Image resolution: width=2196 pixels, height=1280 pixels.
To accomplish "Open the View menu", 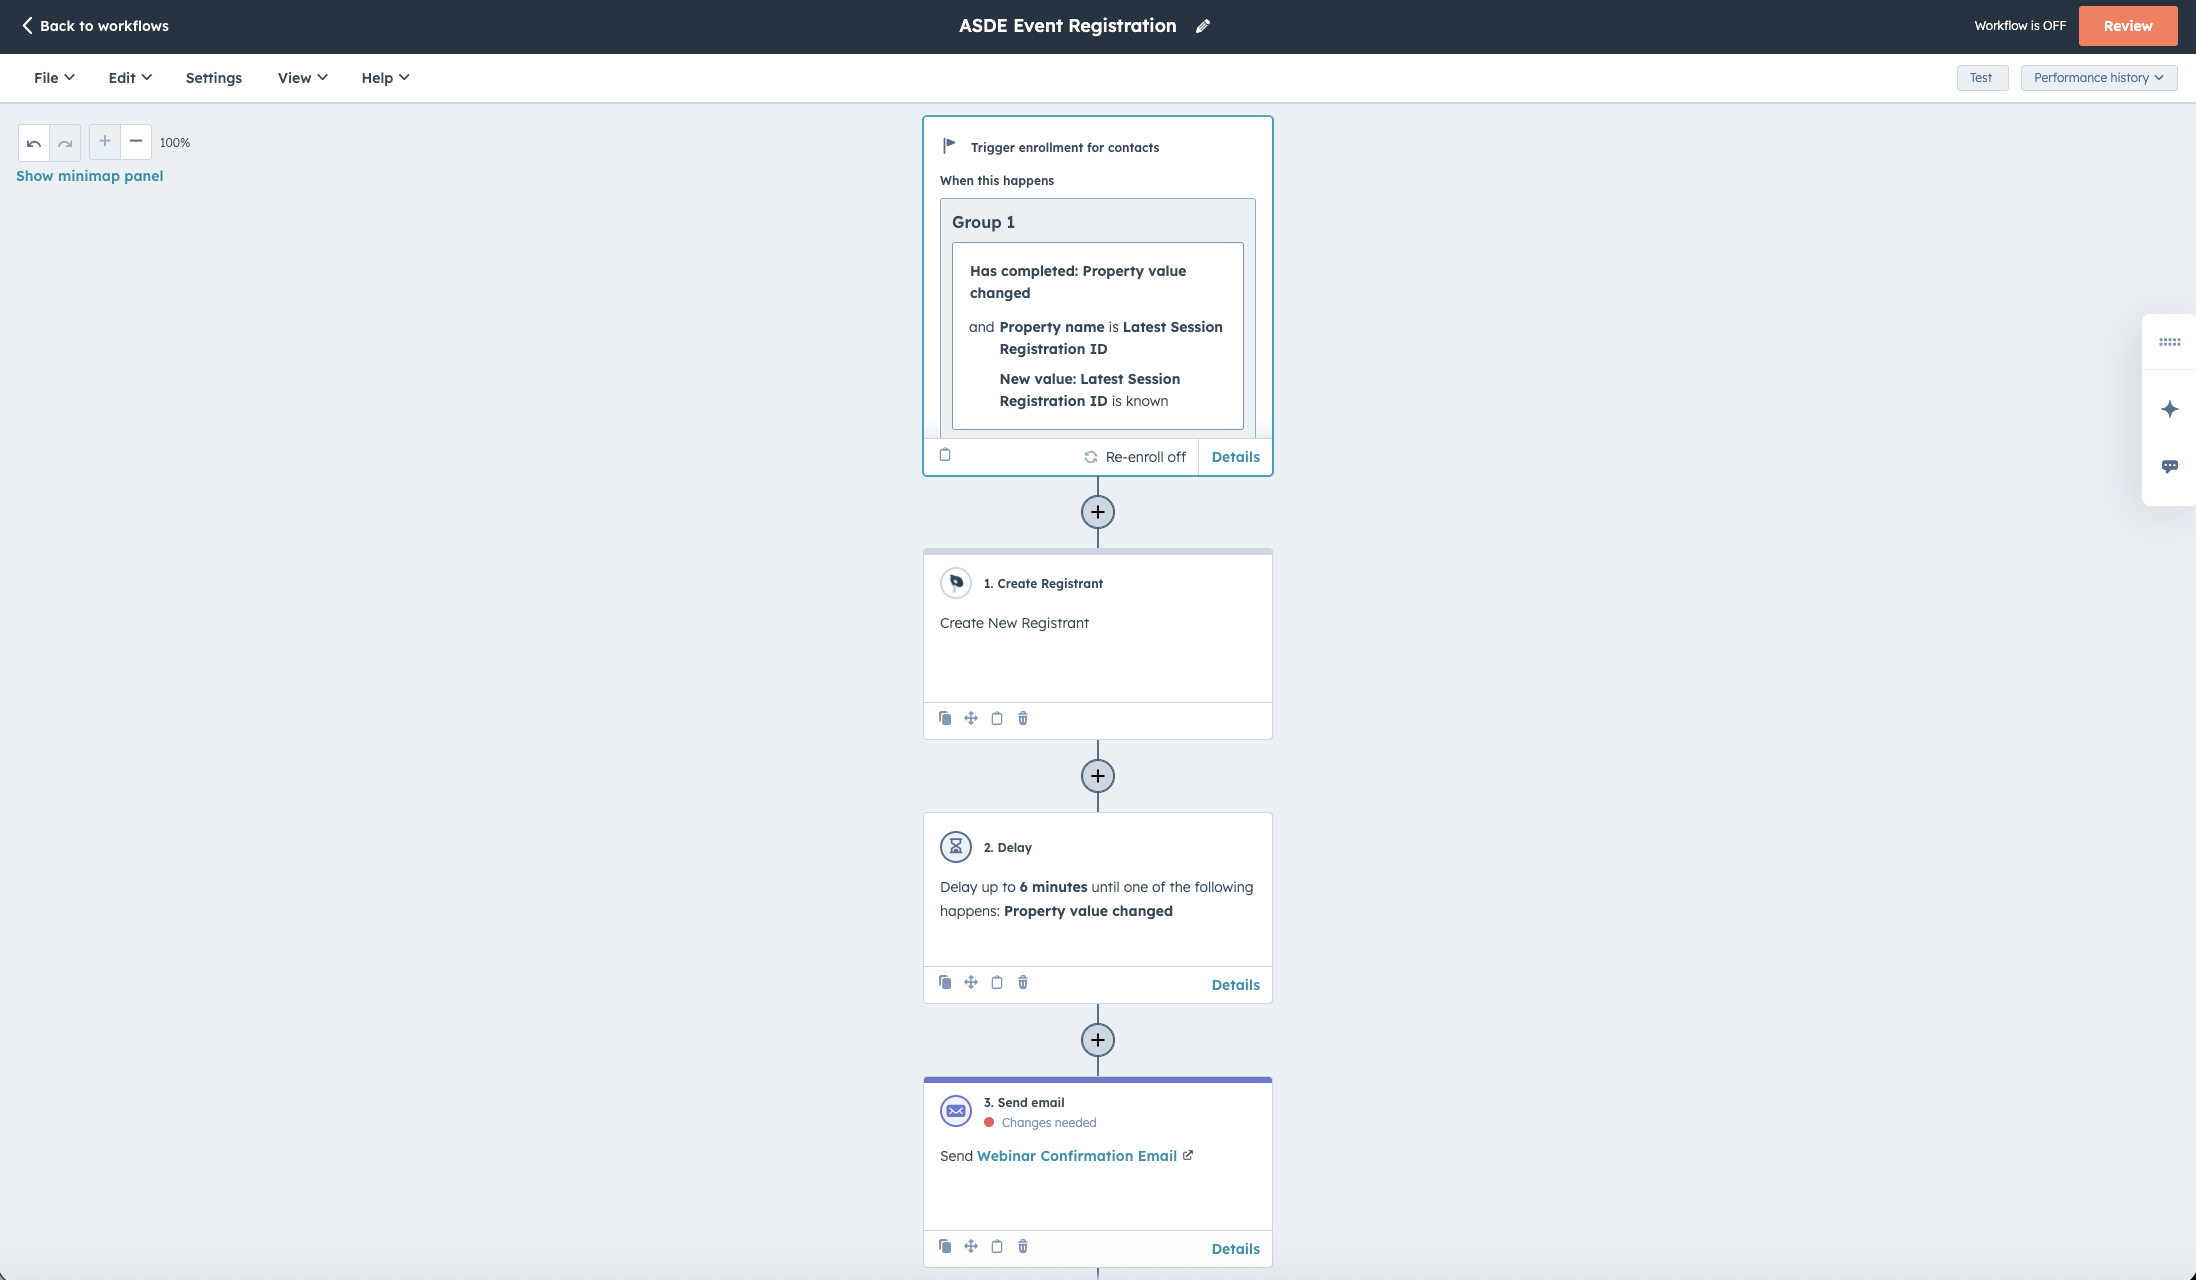I will point(303,78).
